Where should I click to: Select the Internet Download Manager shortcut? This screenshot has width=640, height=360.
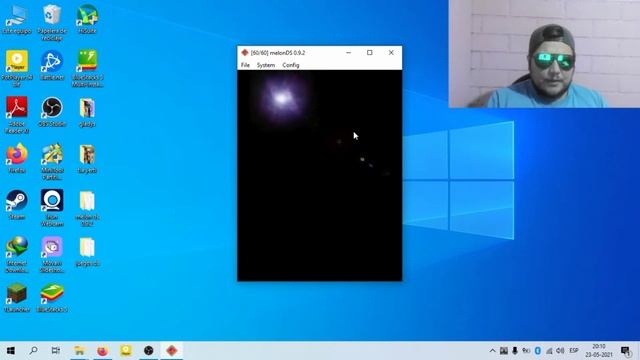pos(17,254)
